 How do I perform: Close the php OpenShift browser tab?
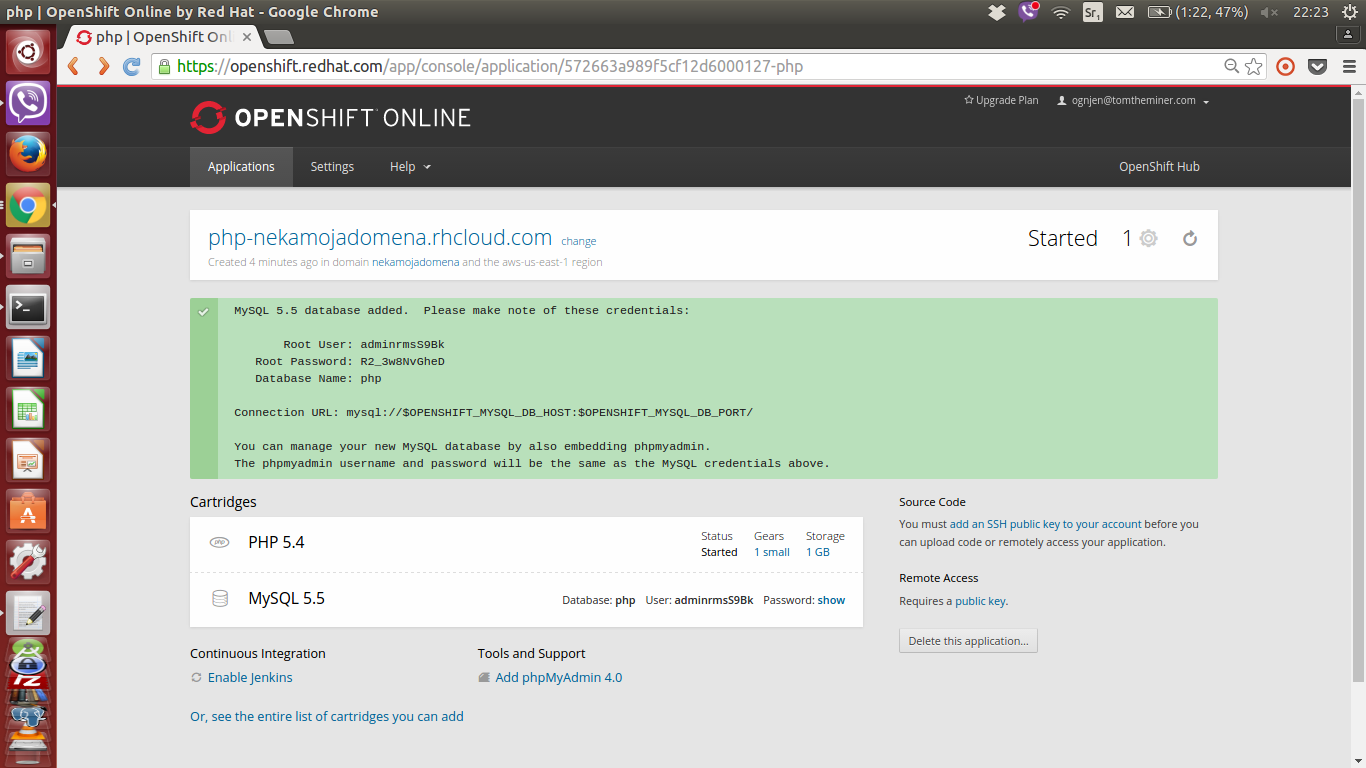(247, 37)
